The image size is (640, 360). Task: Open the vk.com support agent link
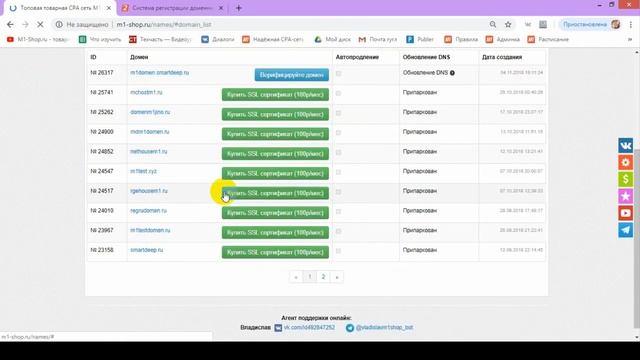309,327
